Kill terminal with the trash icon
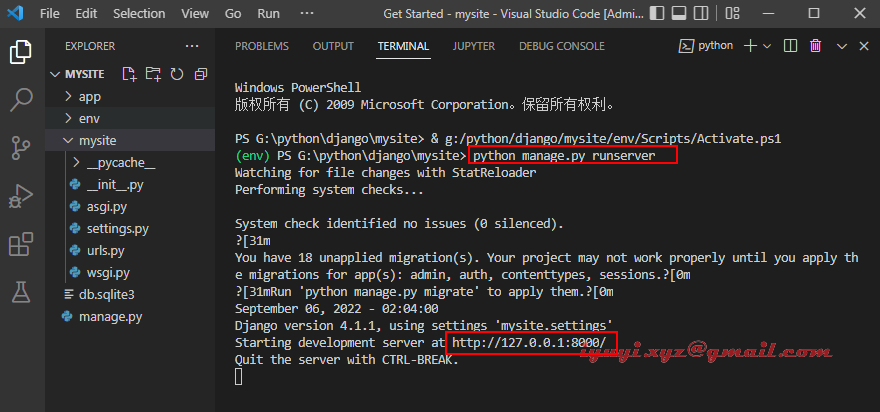This screenshot has height=412, width=880. pos(815,46)
